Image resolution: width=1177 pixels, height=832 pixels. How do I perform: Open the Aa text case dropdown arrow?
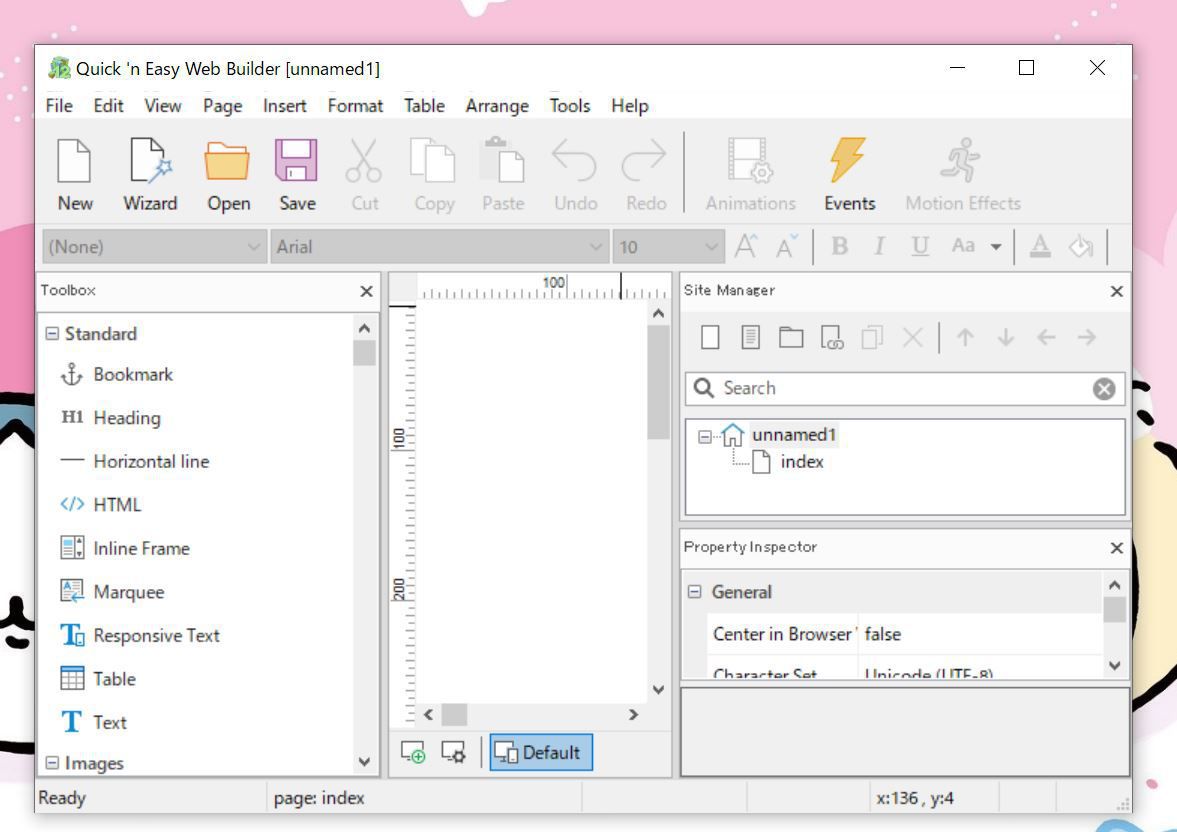tap(995, 246)
